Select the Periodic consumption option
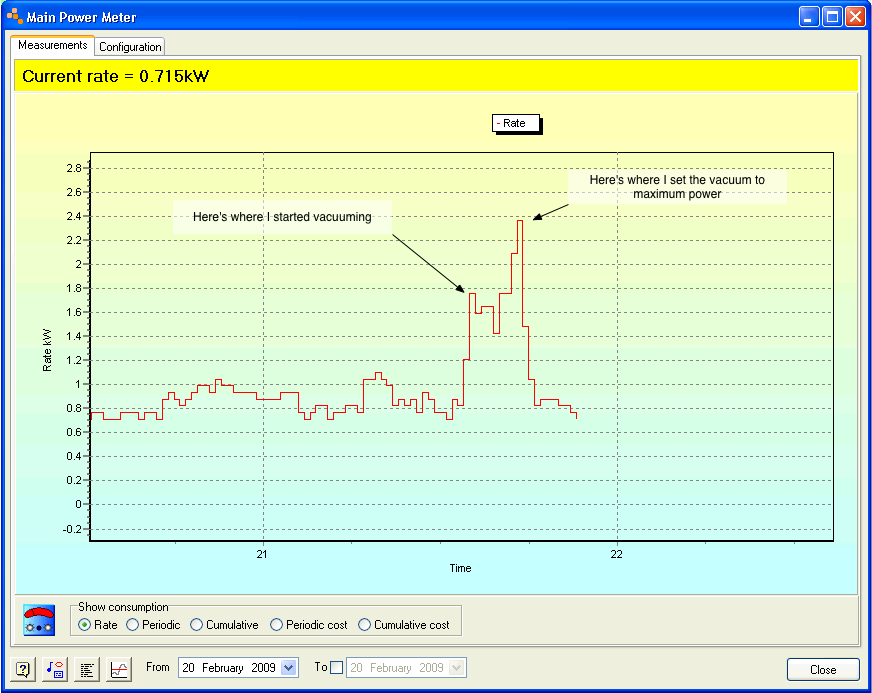872x693 pixels. point(133,625)
